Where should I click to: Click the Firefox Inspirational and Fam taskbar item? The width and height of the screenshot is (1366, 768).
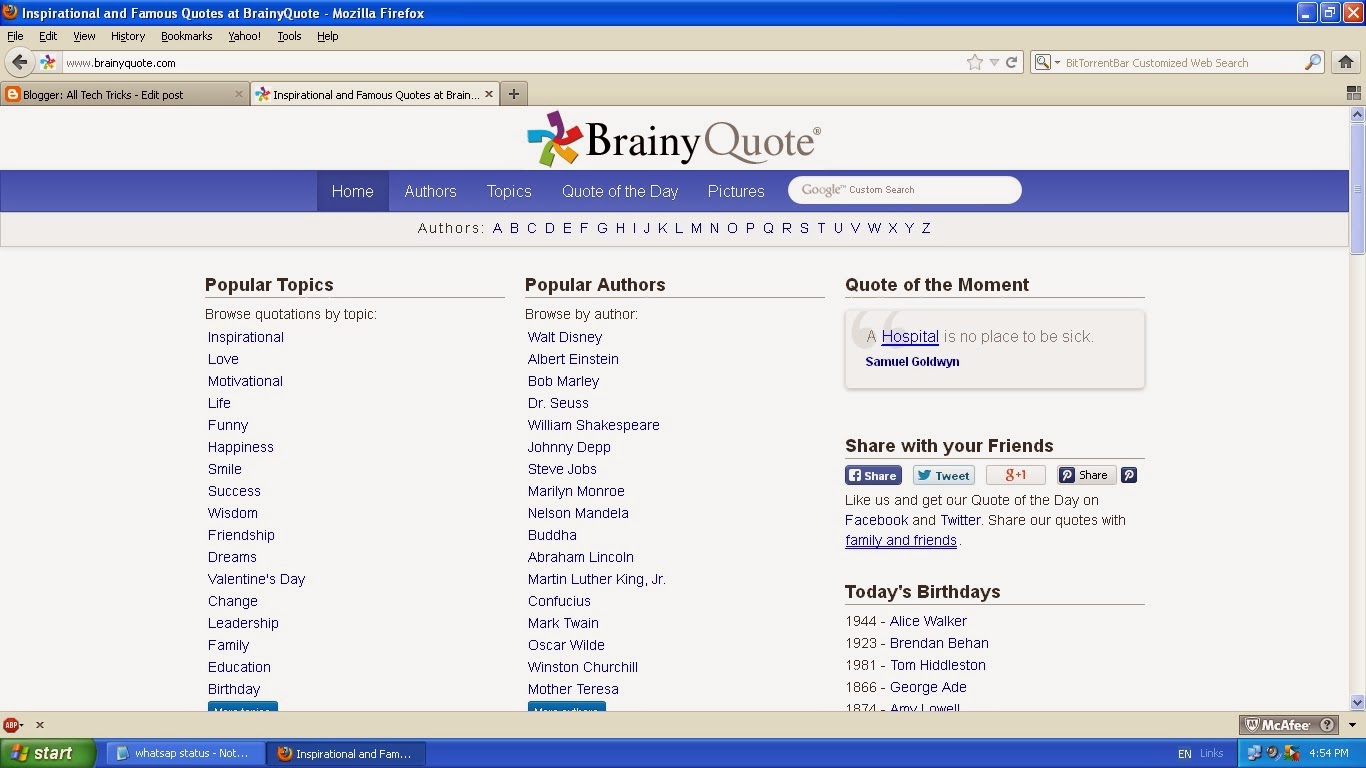click(x=346, y=753)
